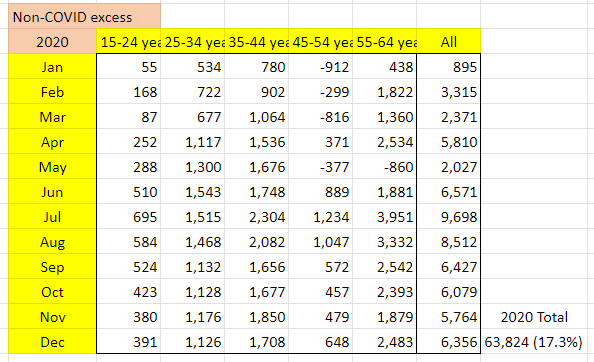Select Apr 55-64 cell showing 2,534
This screenshot has width=594, height=362.
[385, 142]
